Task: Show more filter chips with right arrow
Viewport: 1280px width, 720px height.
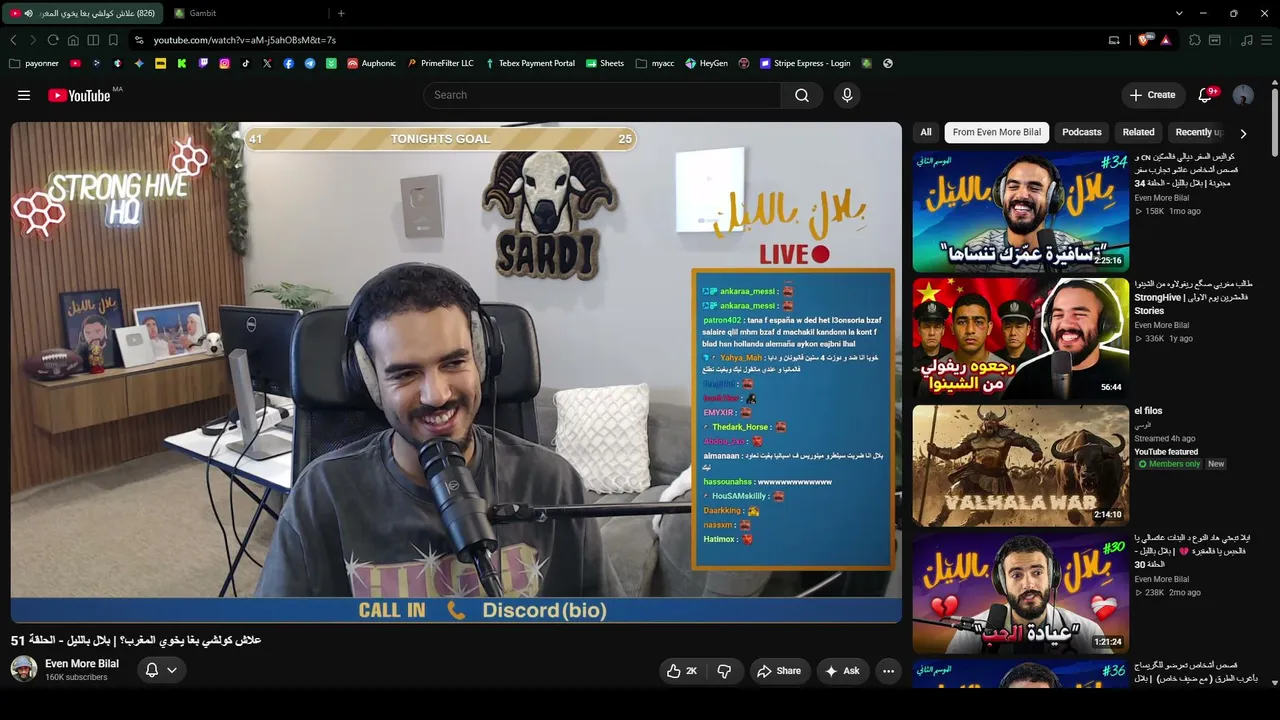Action: [x=1243, y=133]
